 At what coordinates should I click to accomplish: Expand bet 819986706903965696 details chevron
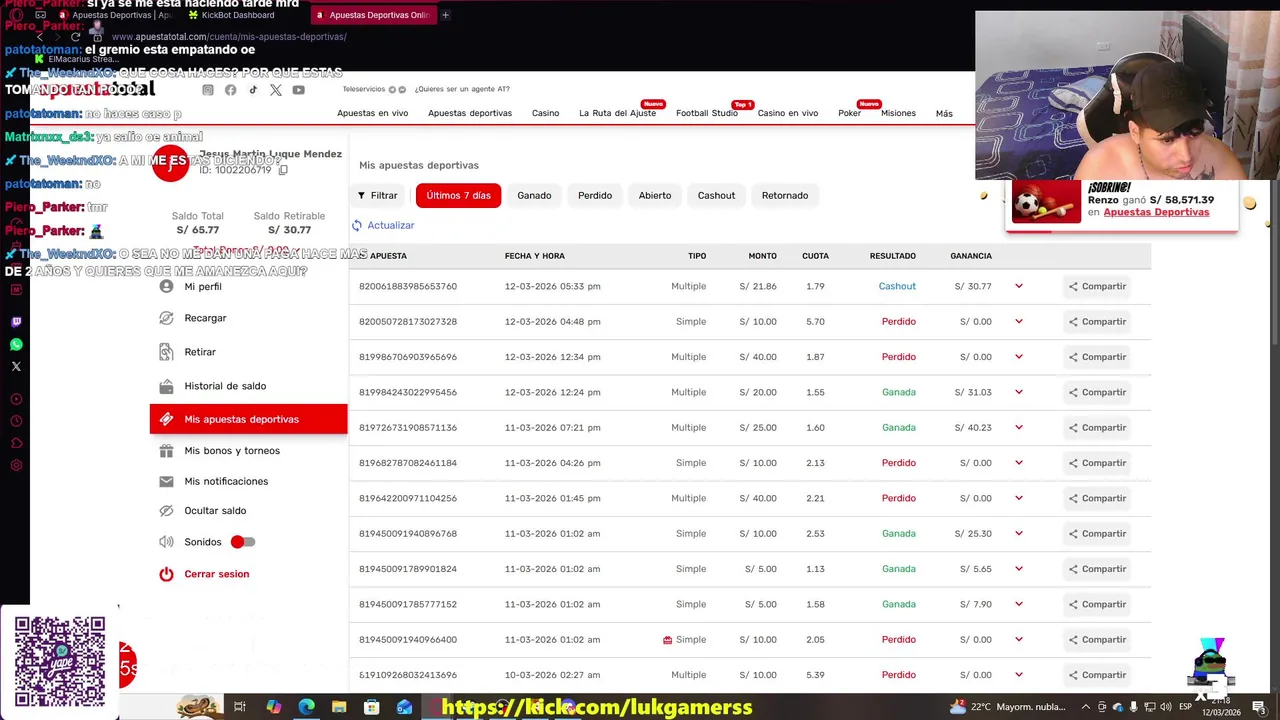click(x=1019, y=357)
